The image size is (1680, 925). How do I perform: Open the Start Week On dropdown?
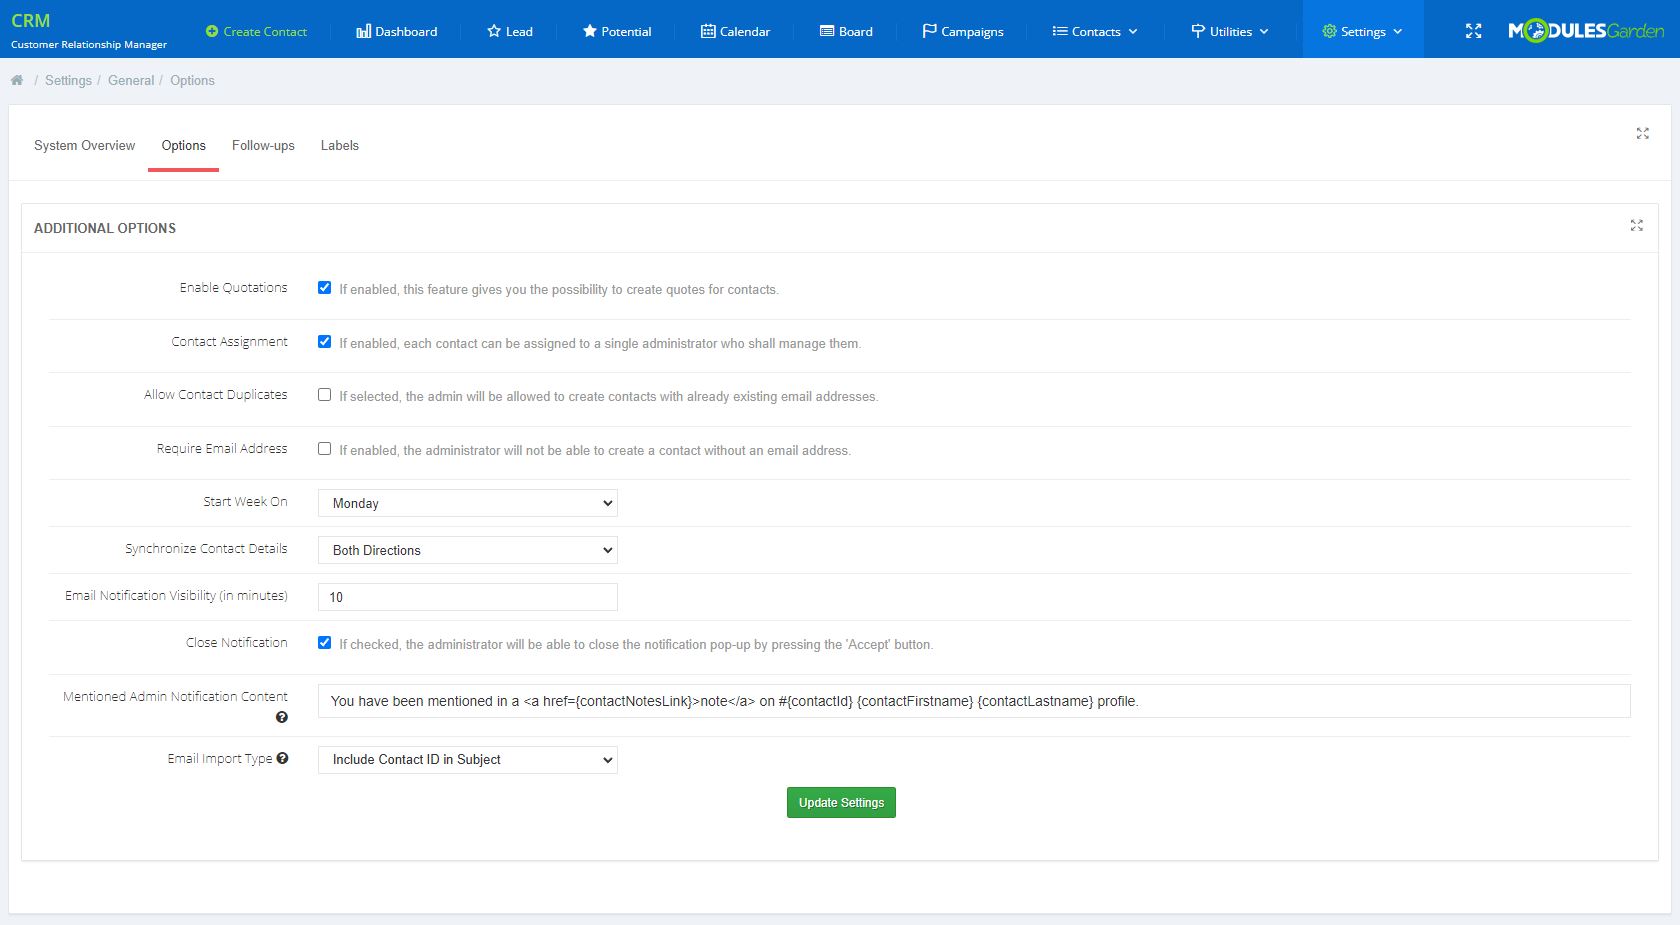467,503
